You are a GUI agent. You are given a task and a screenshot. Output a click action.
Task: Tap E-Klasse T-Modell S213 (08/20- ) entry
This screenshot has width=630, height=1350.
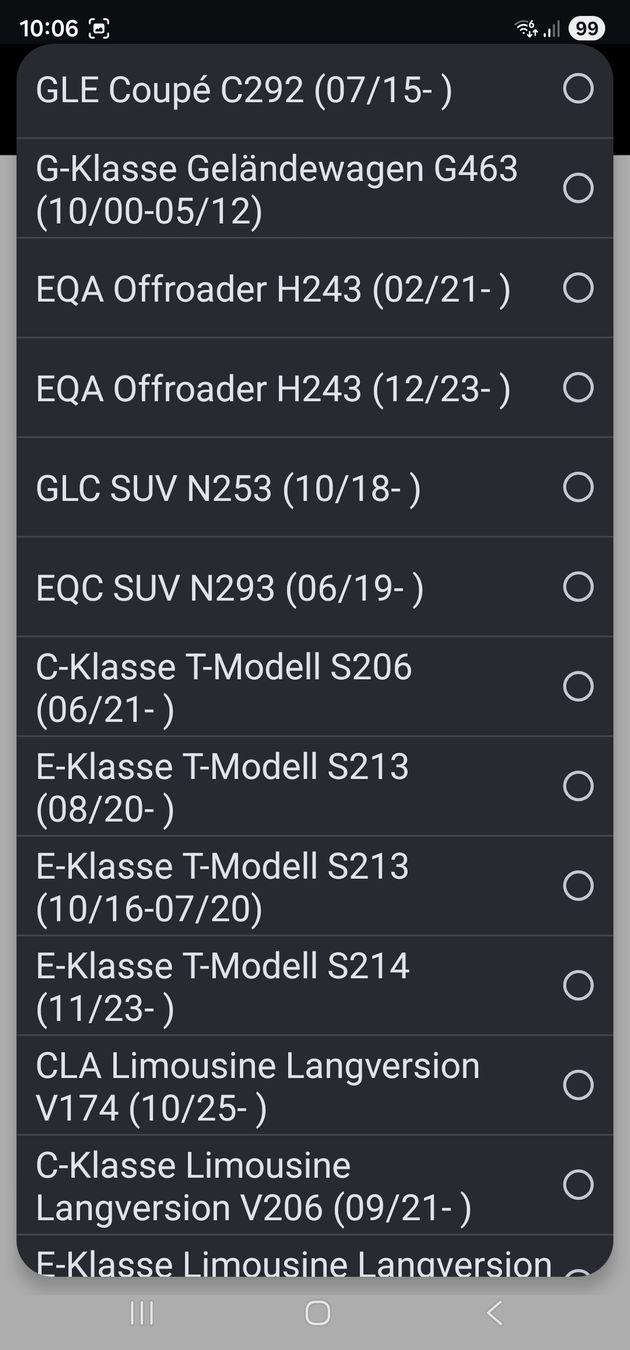click(x=222, y=787)
